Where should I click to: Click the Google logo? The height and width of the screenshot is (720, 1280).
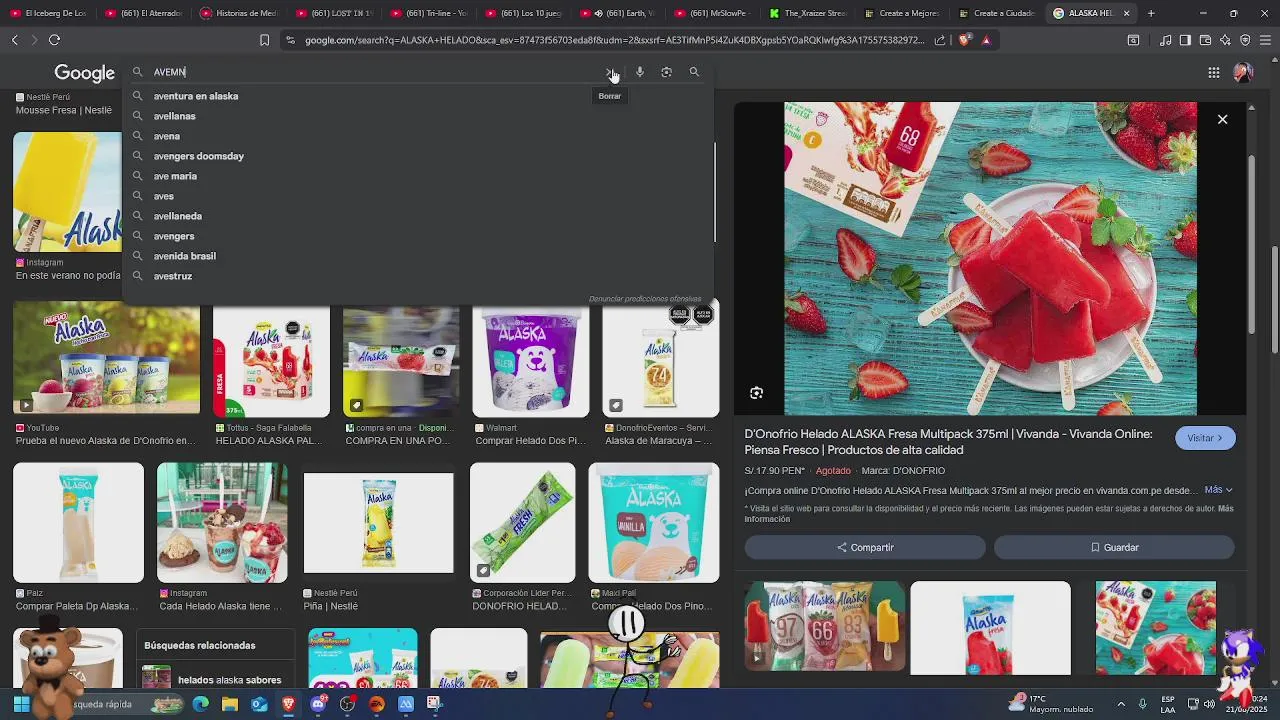pyautogui.click(x=85, y=73)
